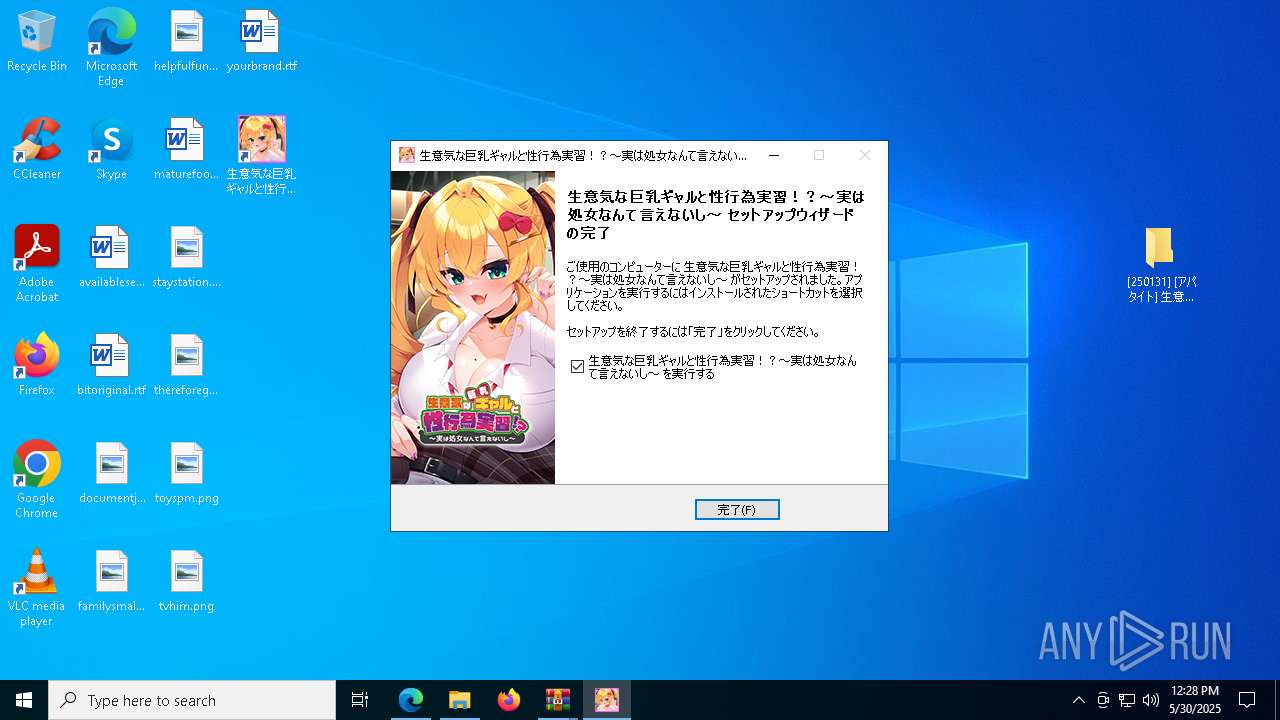Open Adobe Acrobat desktop shortcut
Image resolution: width=1280 pixels, height=720 pixels.
click(x=37, y=264)
